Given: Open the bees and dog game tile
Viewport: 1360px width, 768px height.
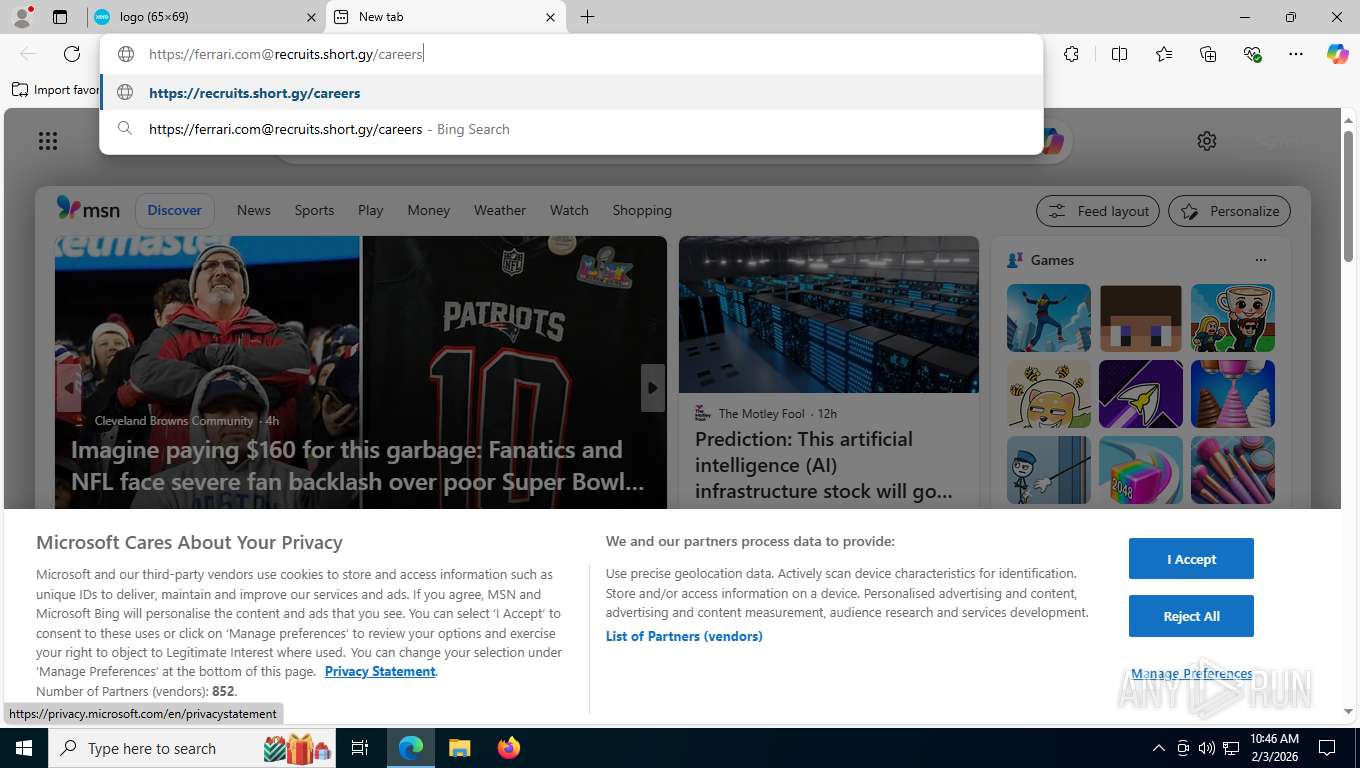Looking at the screenshot, I should coord(1049,394).
